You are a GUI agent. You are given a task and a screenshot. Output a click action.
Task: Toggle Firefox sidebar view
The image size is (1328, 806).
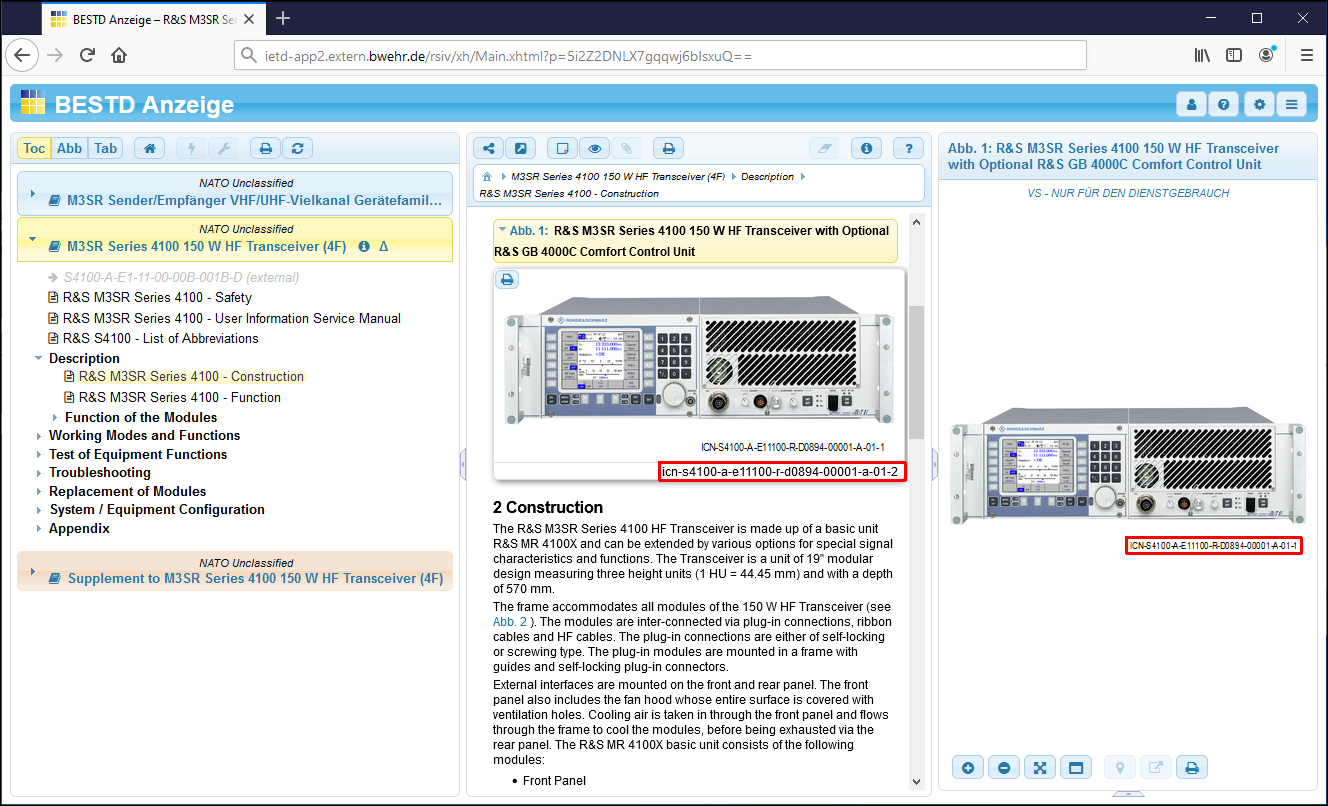pos(1234,55)
